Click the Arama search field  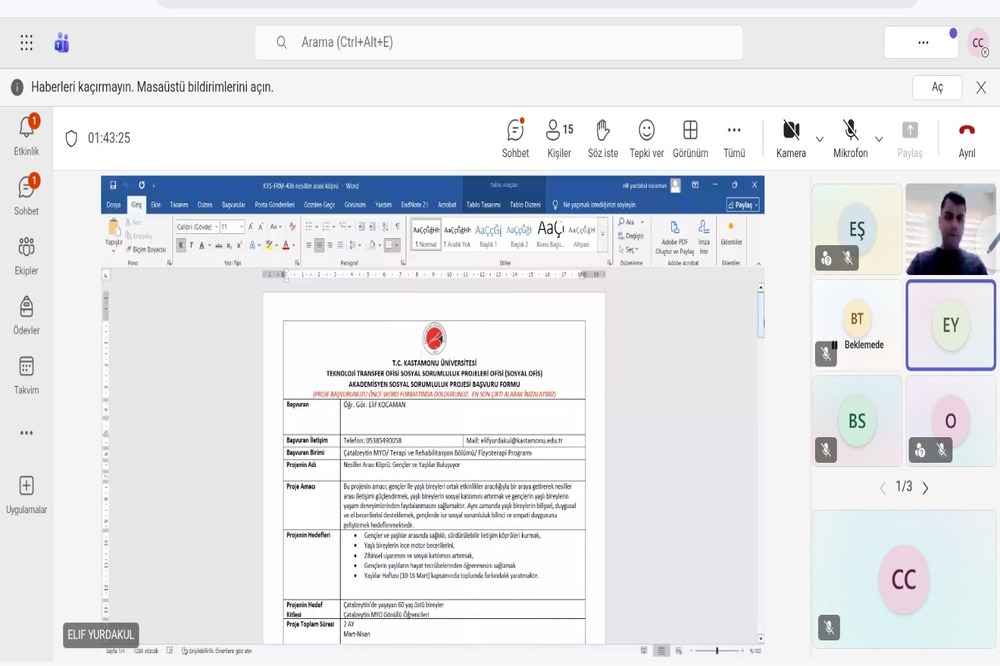pos(499,43)
